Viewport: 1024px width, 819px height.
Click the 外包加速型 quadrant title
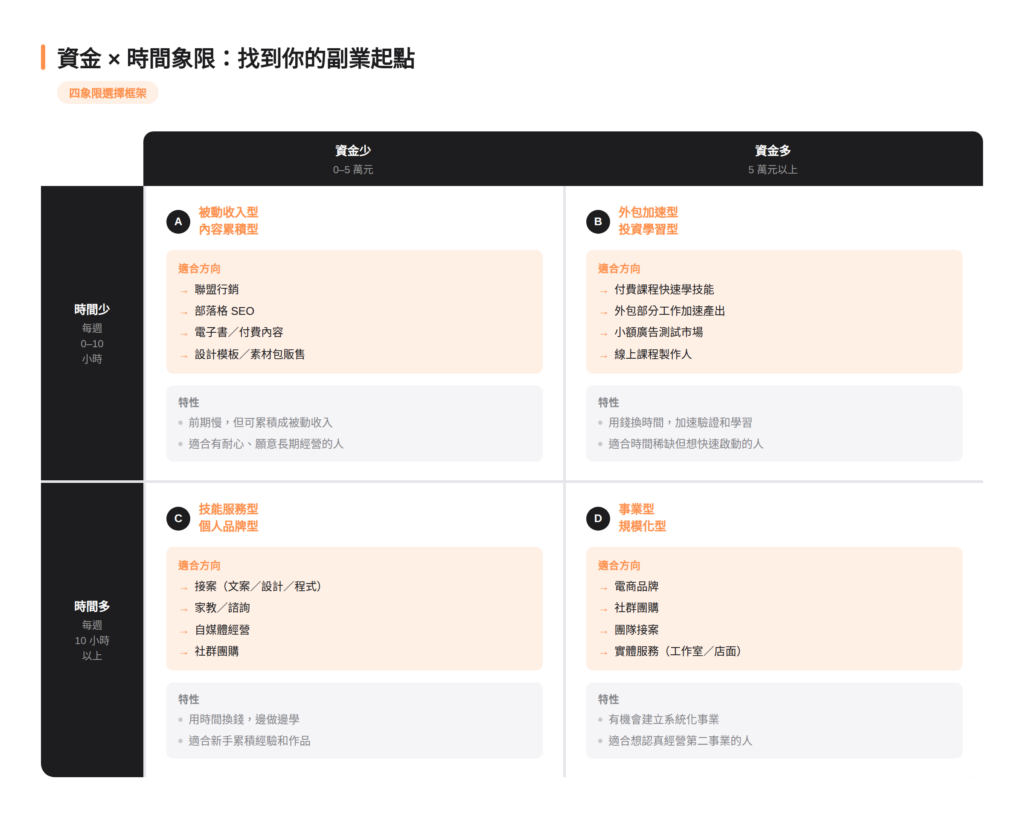click(648, 212)
